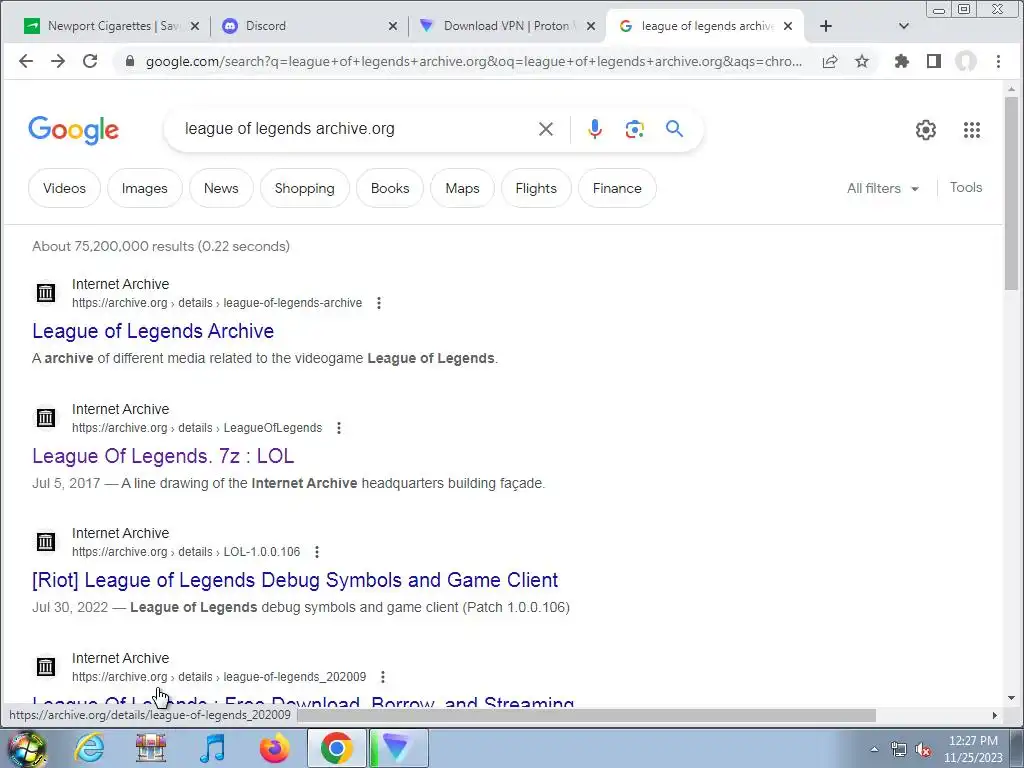Image resolution: width=1024 pixels, height=768 pixels.
Task: Open the League of Legends Archive result
Action: point(153,331)
